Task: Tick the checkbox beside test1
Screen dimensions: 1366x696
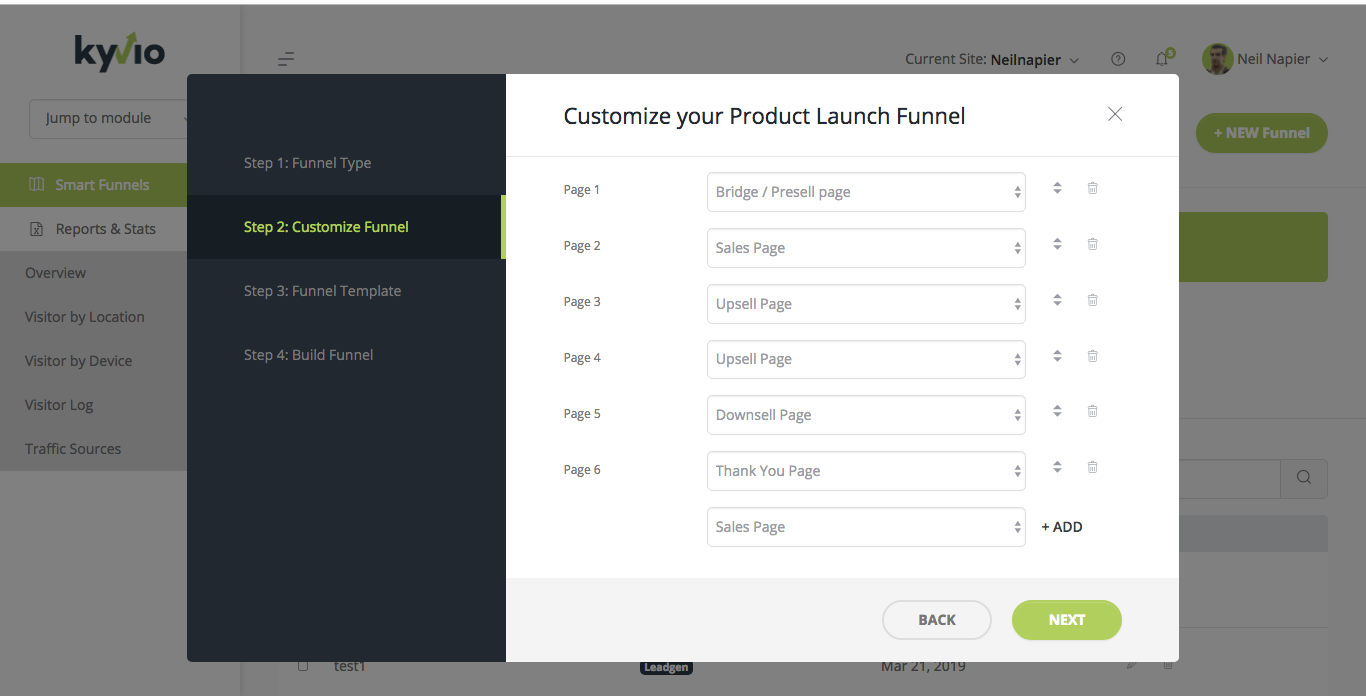Action: click(303, 665)
